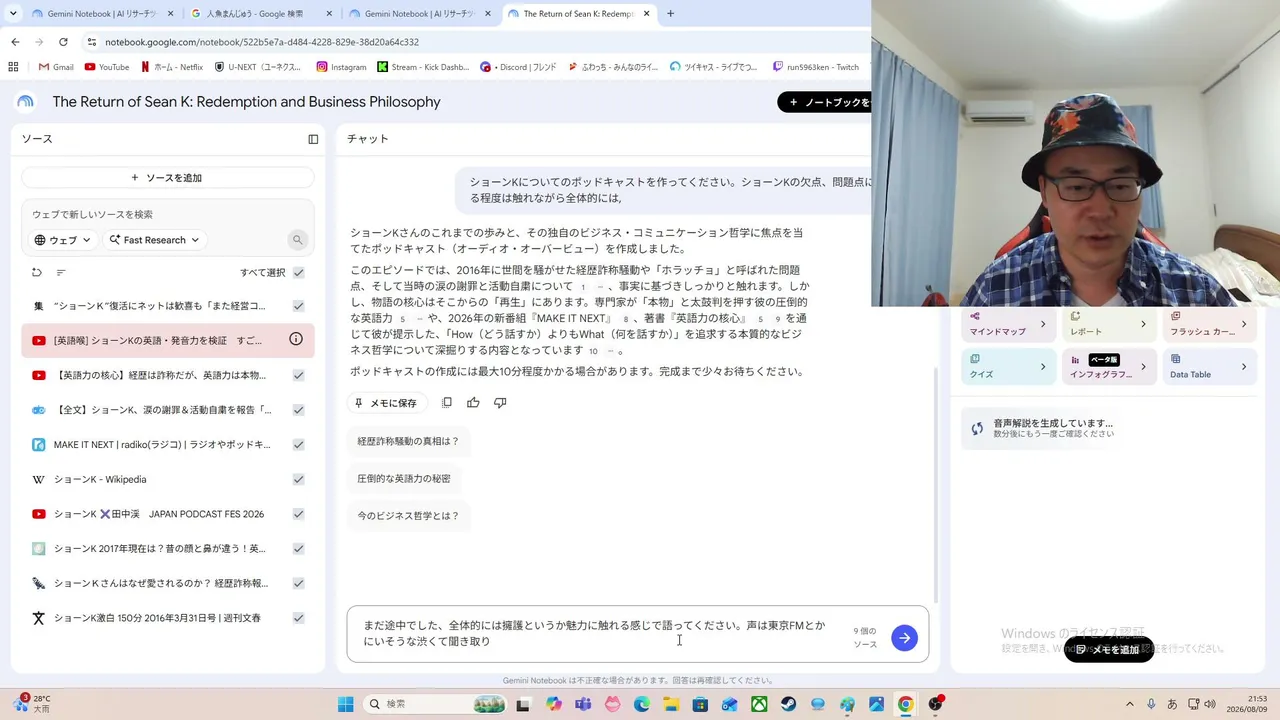Open the Fast Research mode dropdown

(x=154, y=240)
